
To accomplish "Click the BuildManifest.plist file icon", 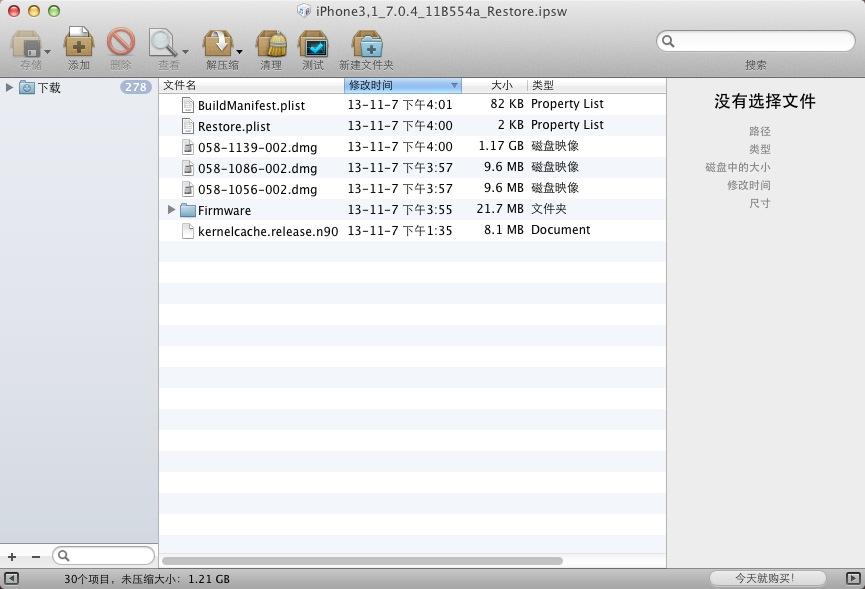I will 188,105.
